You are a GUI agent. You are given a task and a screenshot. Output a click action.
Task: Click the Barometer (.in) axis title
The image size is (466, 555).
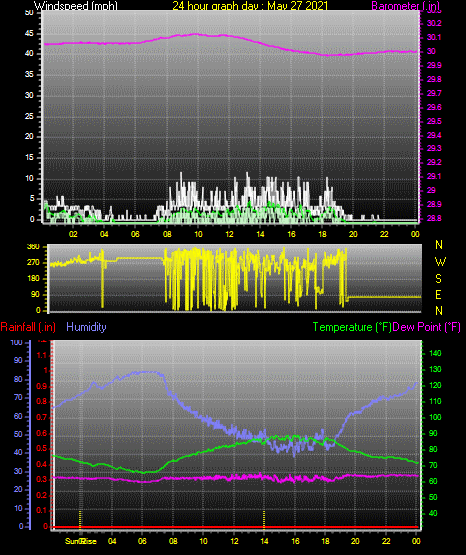405,6
